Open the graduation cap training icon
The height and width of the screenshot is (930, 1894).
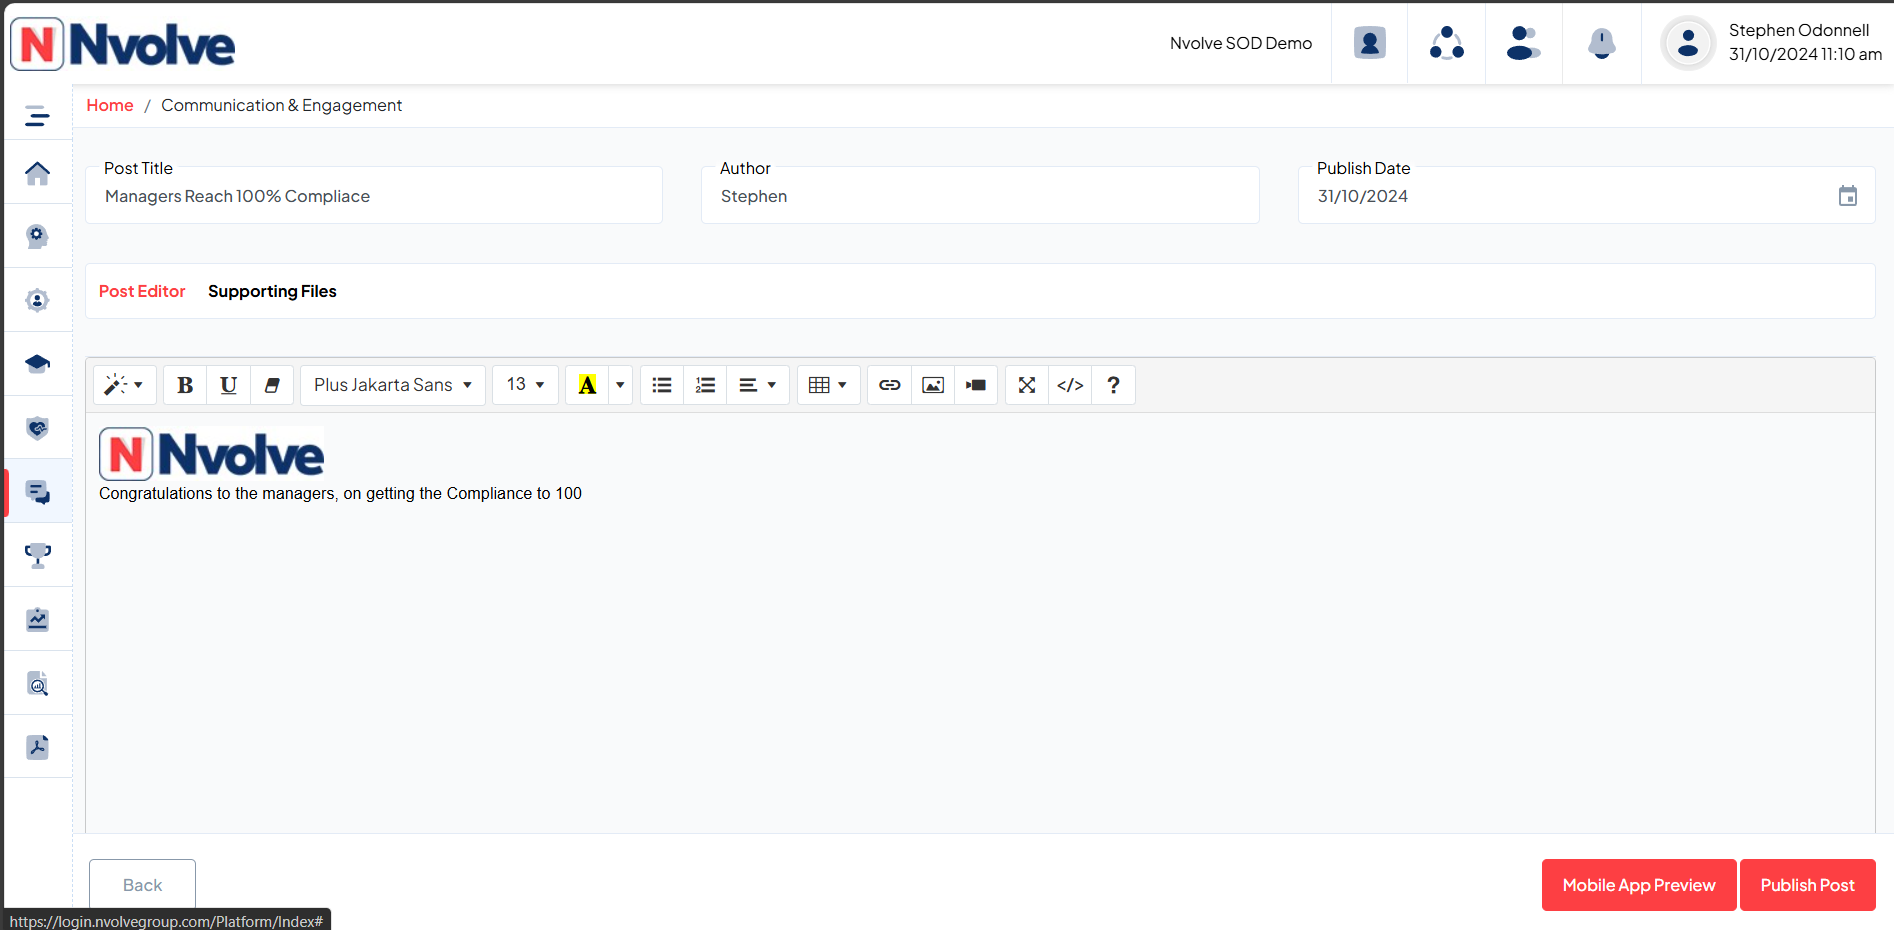pos(37,364)
